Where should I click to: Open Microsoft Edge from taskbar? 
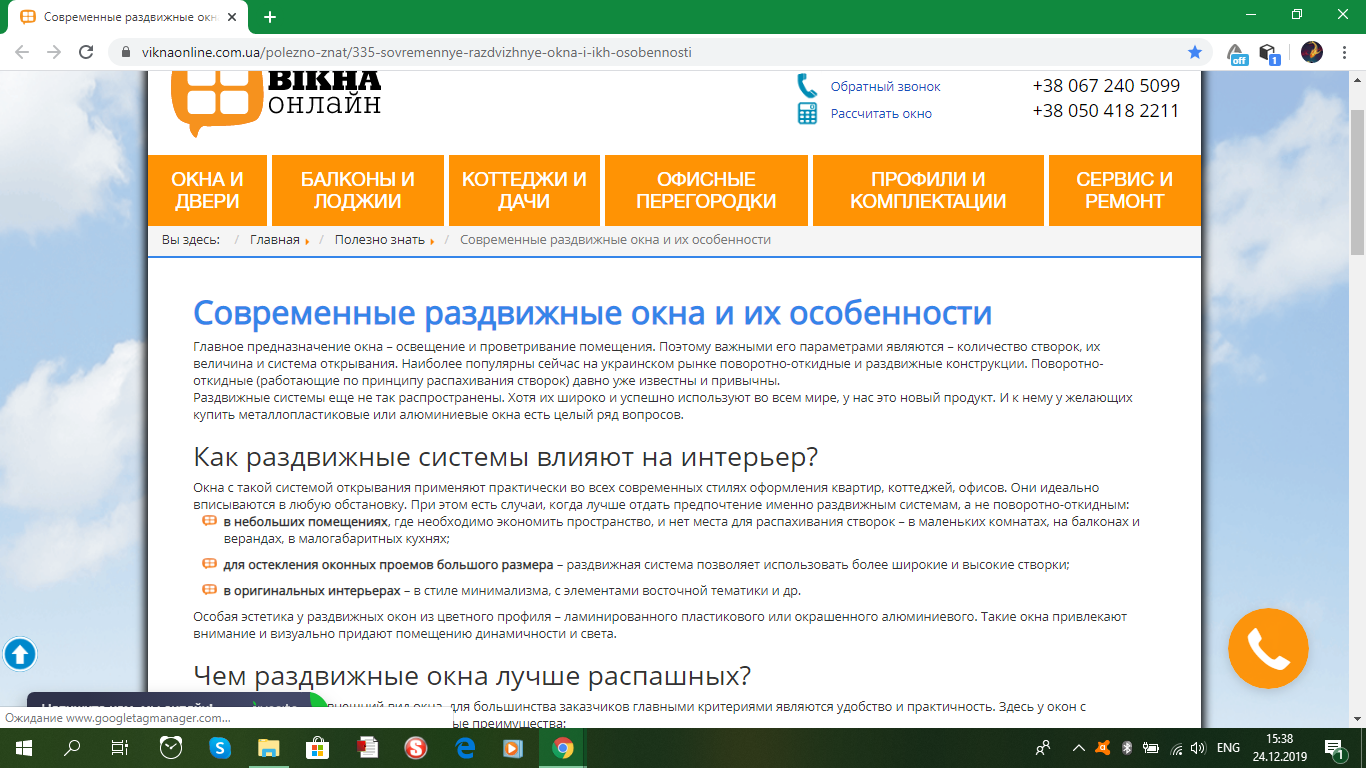465,747
